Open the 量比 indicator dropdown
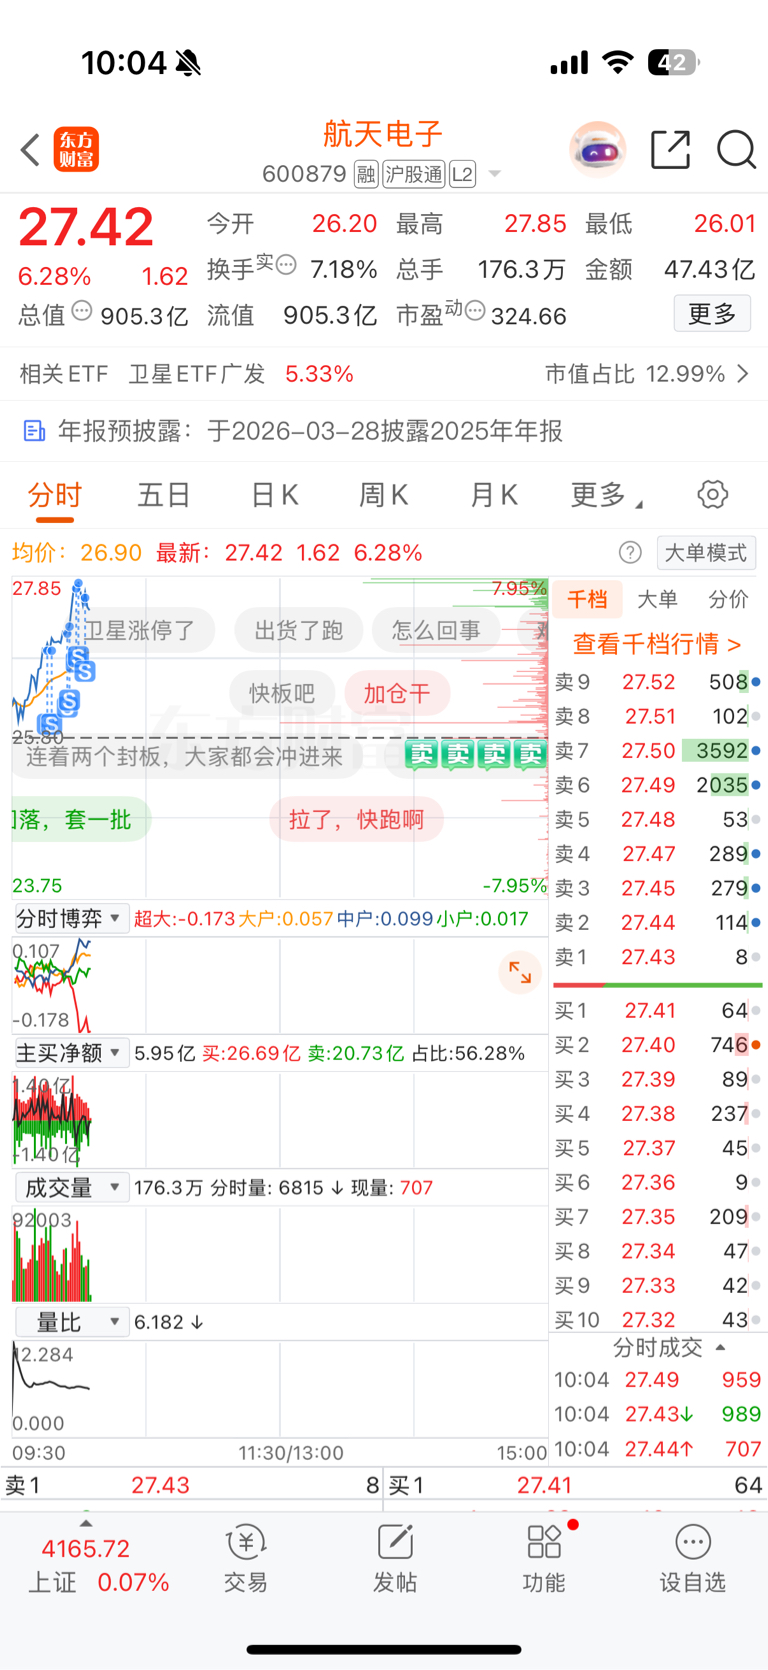The width and height of the screenshot is (768, 1670). [71, 1322]
